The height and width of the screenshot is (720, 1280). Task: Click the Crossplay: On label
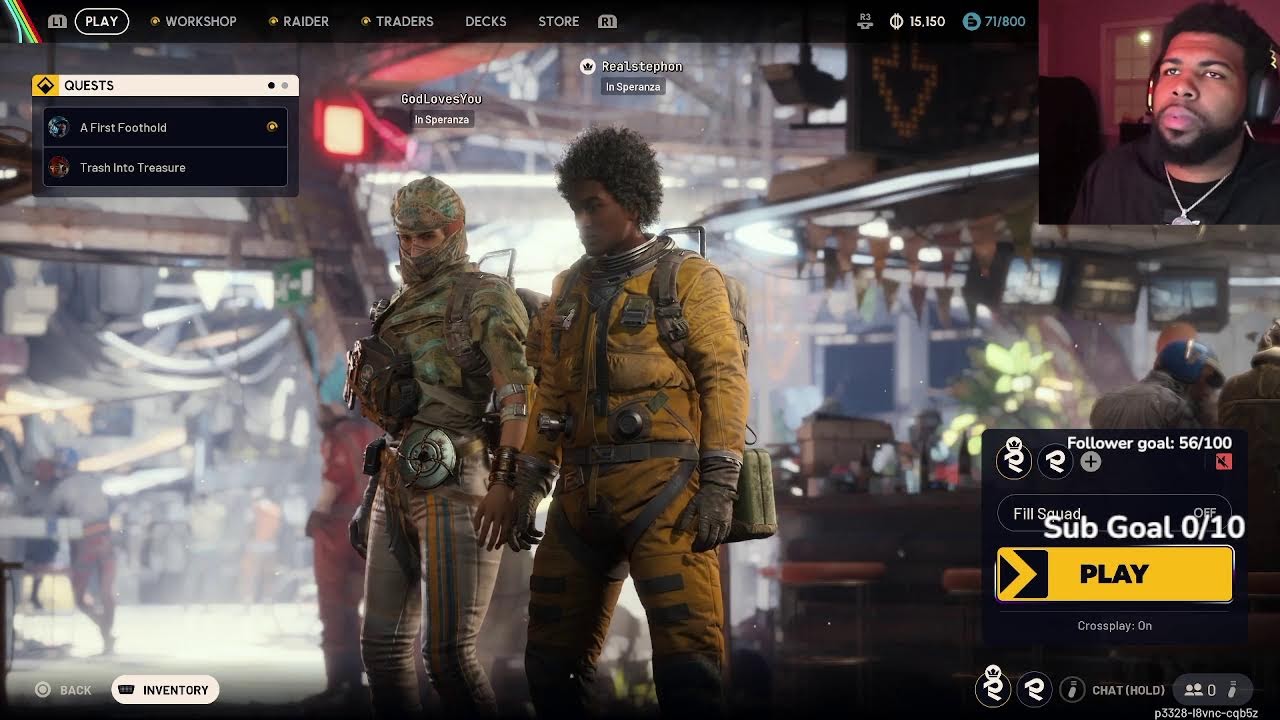(1115, 626)
